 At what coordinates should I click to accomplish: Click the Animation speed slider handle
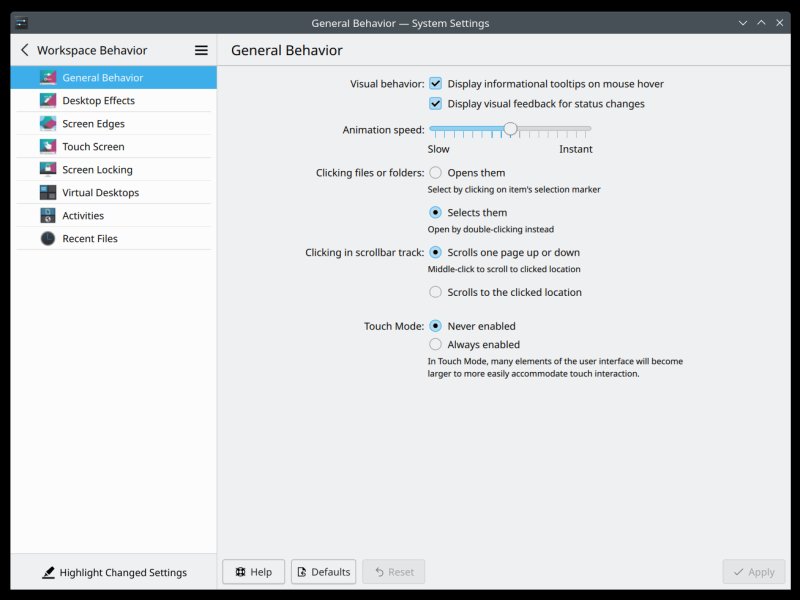click(510, 129)
